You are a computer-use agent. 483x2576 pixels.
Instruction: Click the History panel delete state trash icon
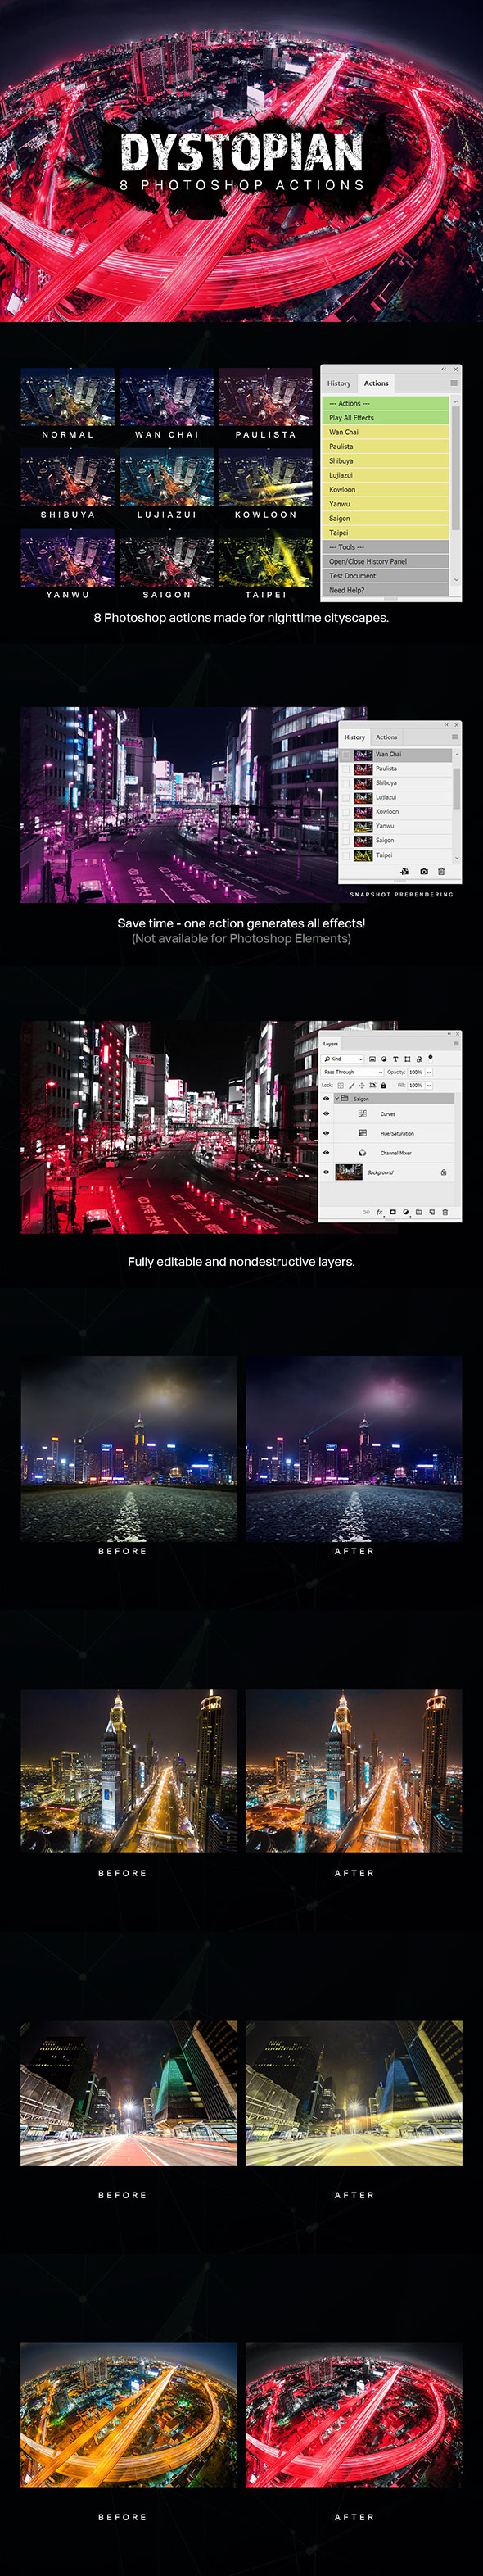(x=442, y=871)
